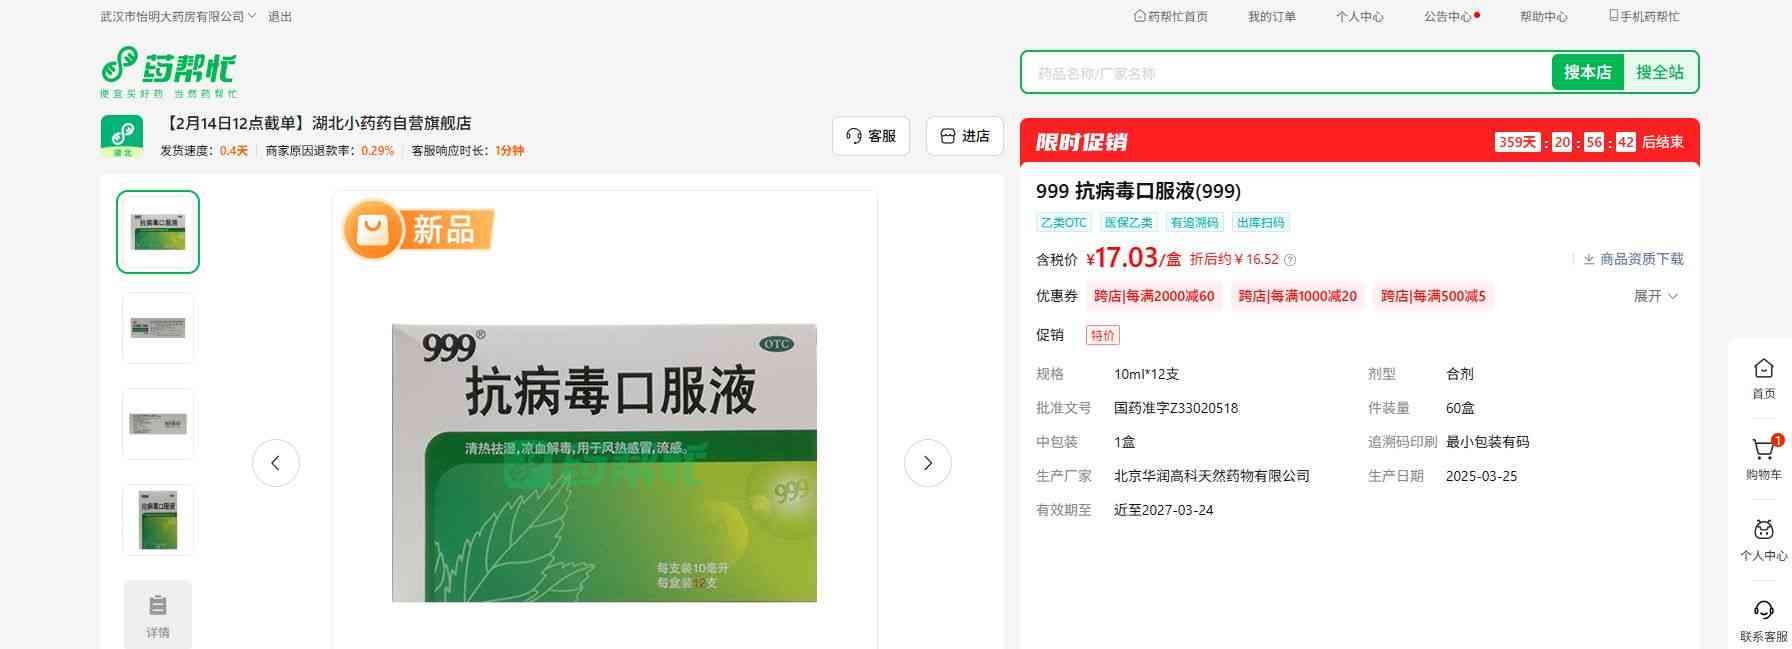Viewport: 1792px width, 649px height.
Task: Click the 首页 home icon in the sidebar
Action: pos(1763,371)
